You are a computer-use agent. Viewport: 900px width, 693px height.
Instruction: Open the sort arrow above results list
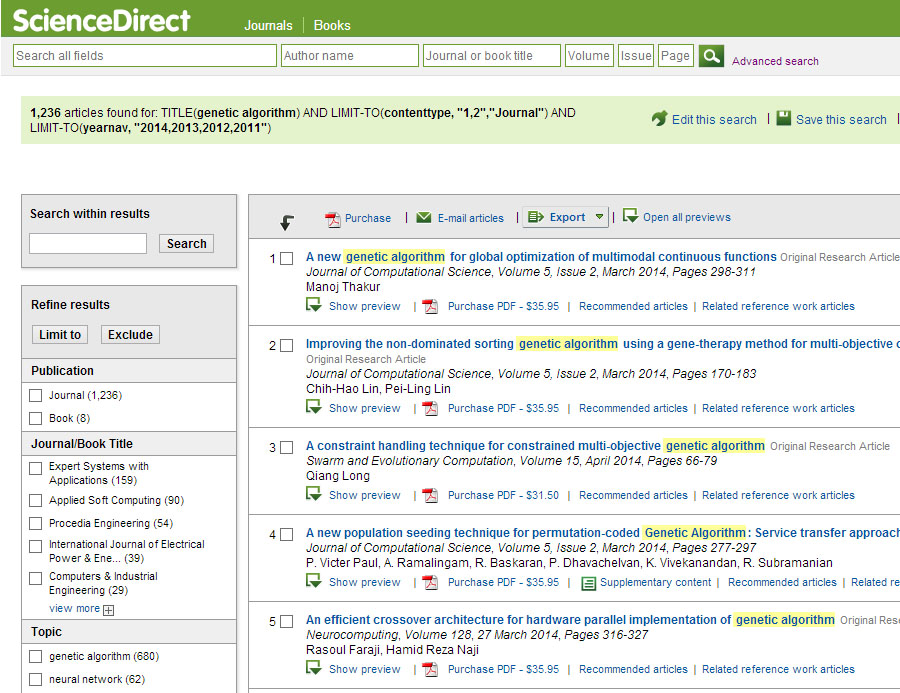tap(287, 222)
